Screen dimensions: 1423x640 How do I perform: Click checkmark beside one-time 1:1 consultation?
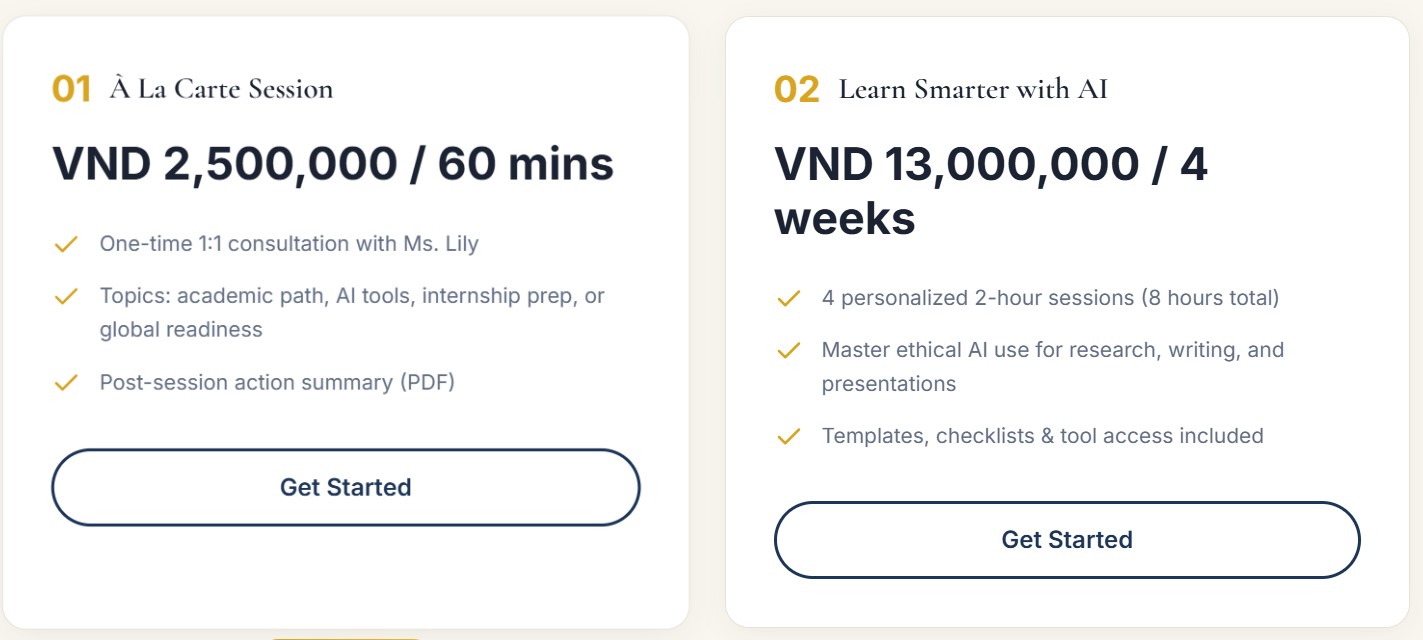[x=66, y=244]
